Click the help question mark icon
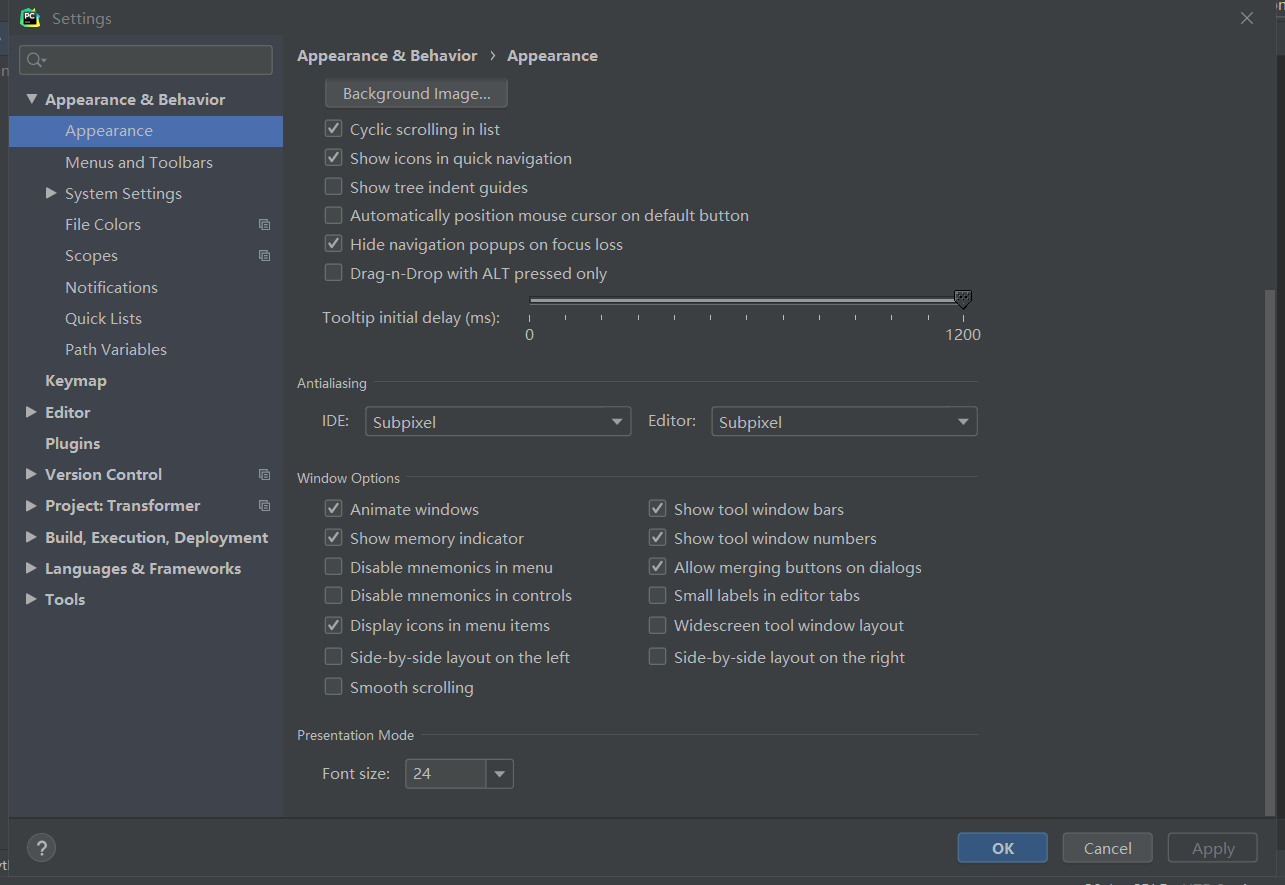 point(41,848)
